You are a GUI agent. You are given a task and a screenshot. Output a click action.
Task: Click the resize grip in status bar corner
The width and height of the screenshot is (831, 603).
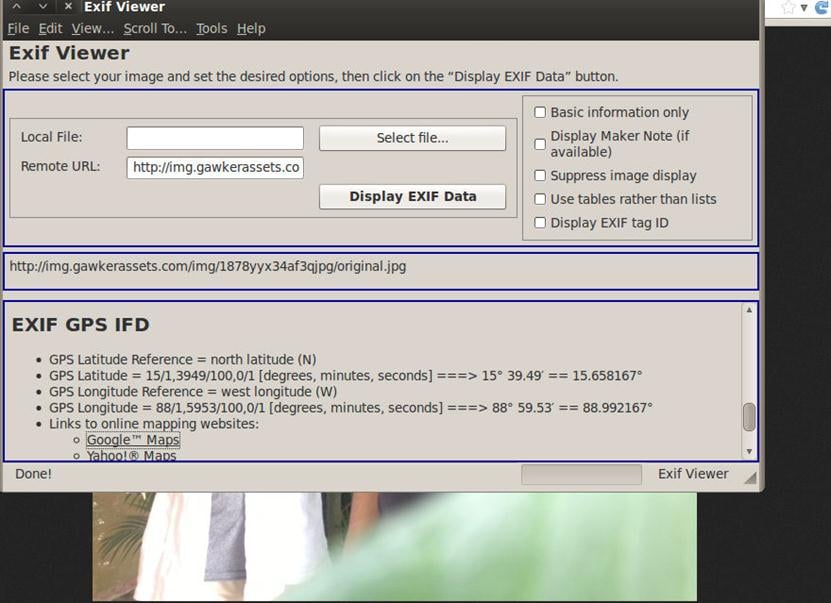pos(750,479)
